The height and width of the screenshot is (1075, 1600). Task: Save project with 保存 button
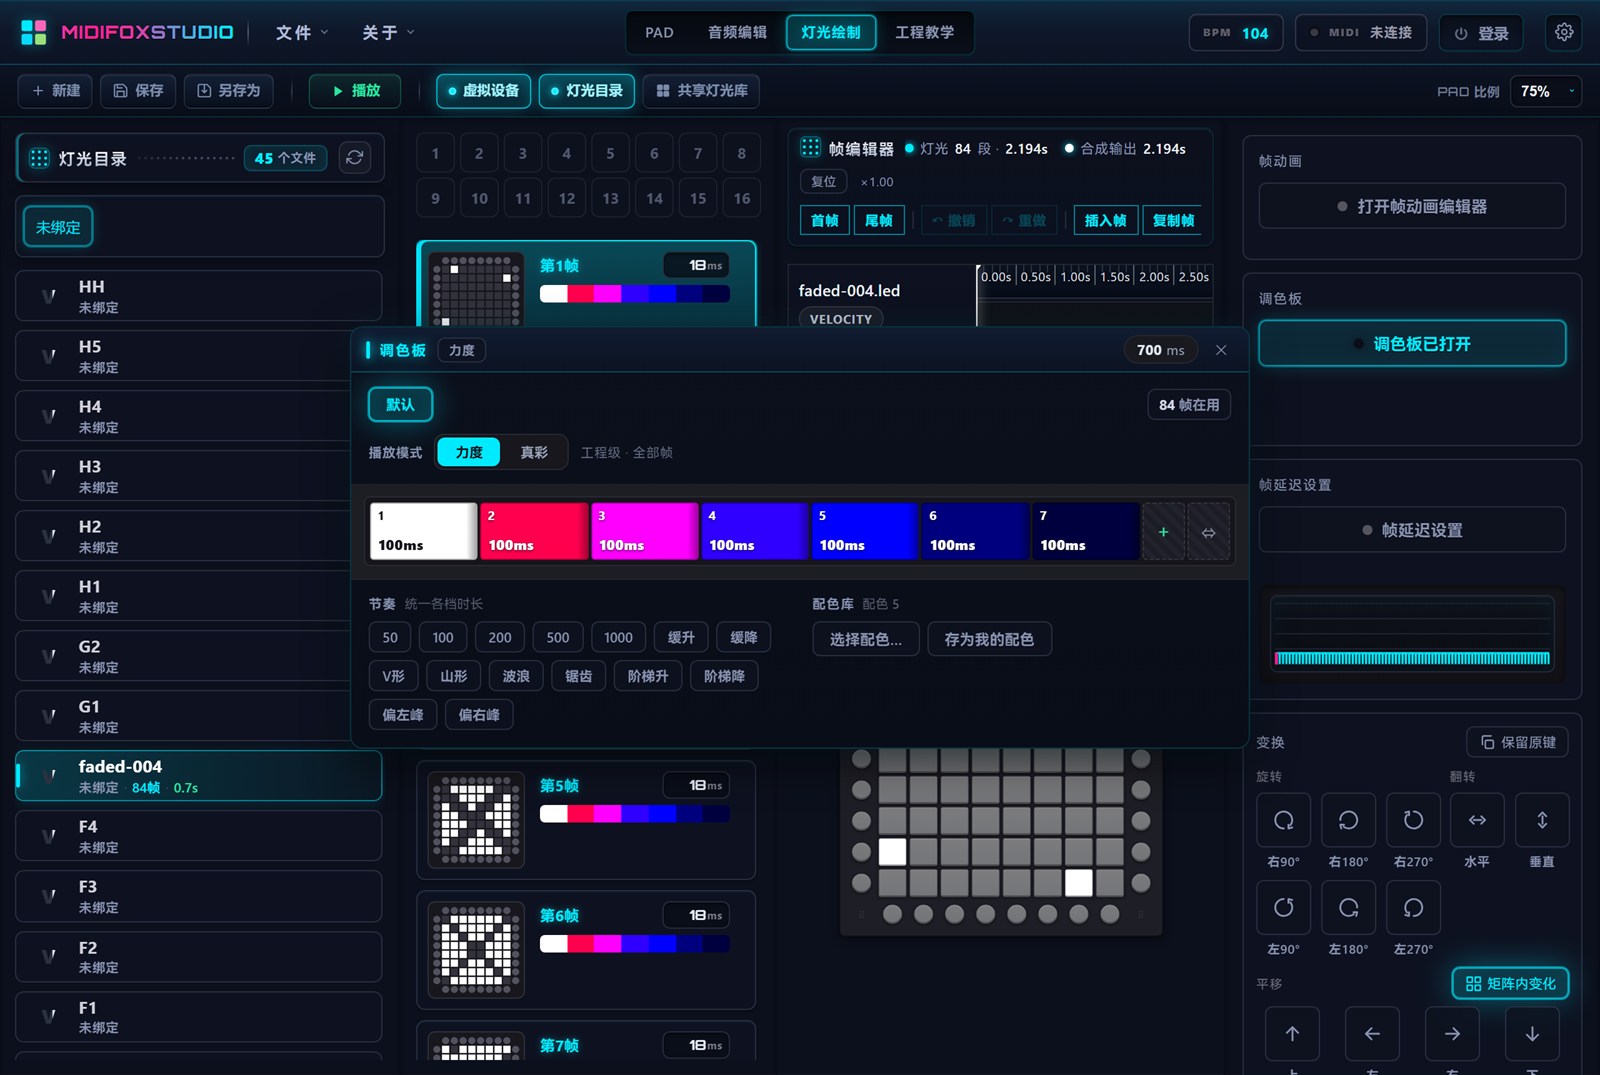coord(138,91)
